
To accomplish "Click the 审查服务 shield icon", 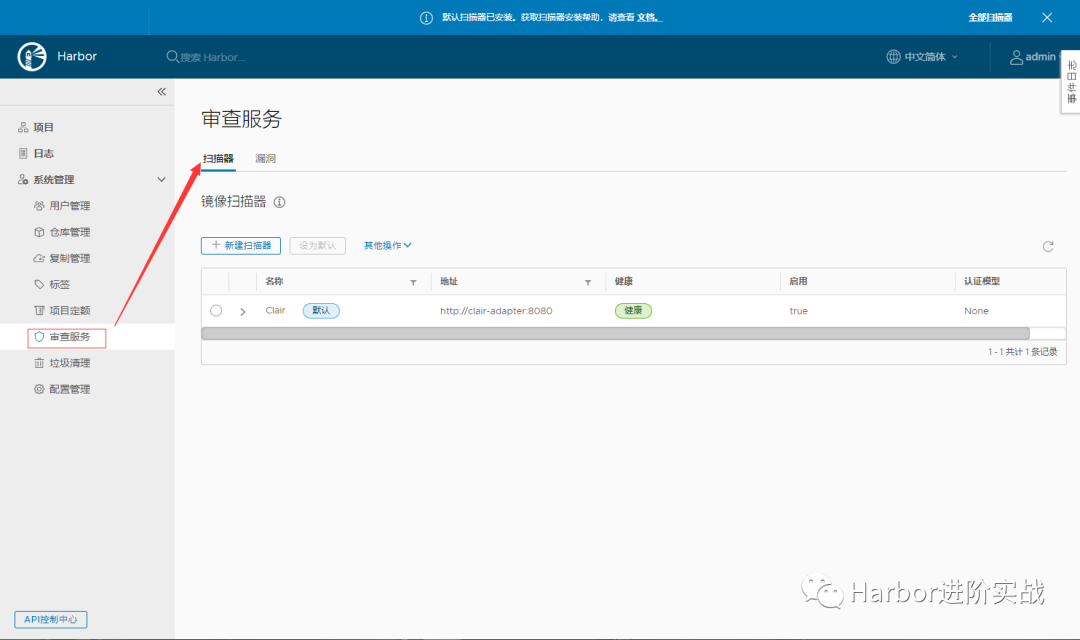I will pos(39,337).
